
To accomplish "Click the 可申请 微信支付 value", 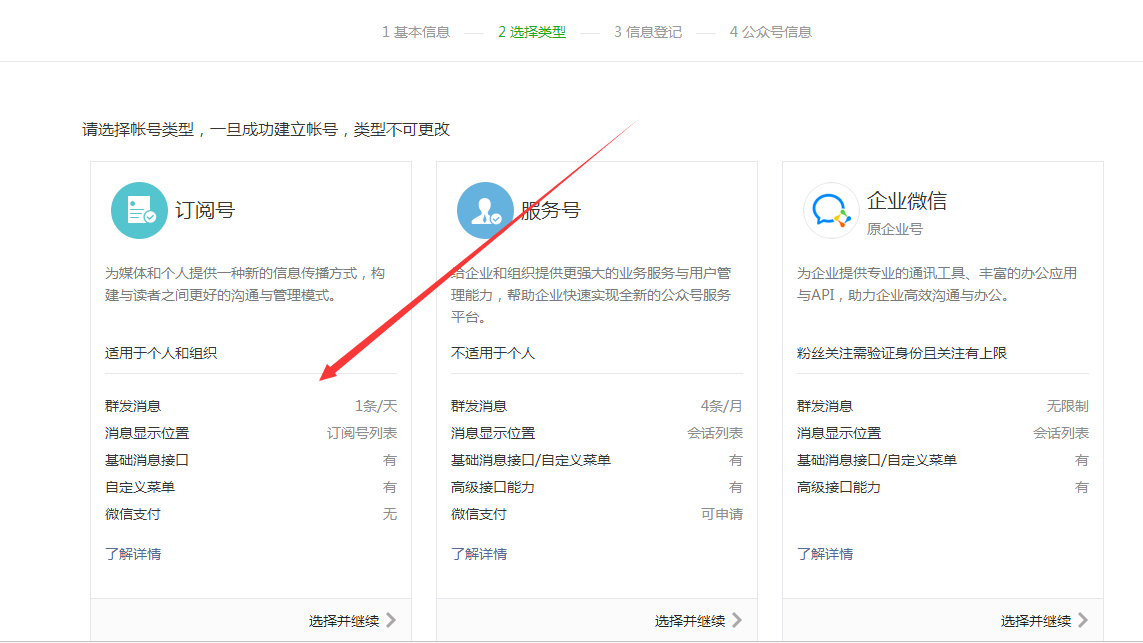I will point(722,515).
